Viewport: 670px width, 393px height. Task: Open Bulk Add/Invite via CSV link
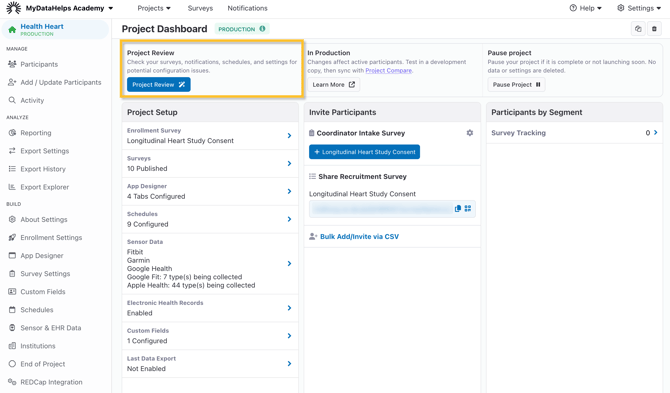[x=359, y=236]
